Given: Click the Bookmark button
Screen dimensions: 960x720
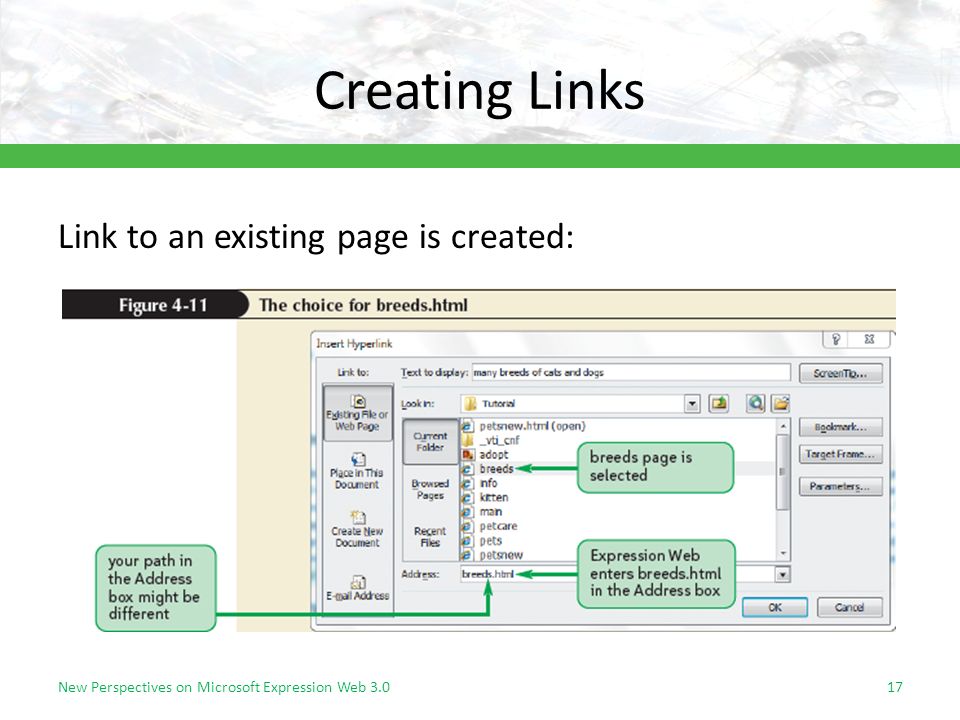Looking at the screenshot, I should [x=841, y=427].
